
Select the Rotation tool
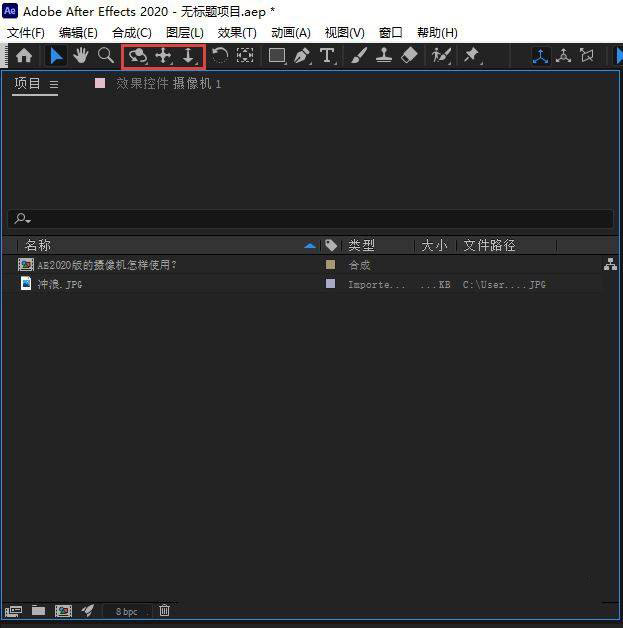pos(220,55)
